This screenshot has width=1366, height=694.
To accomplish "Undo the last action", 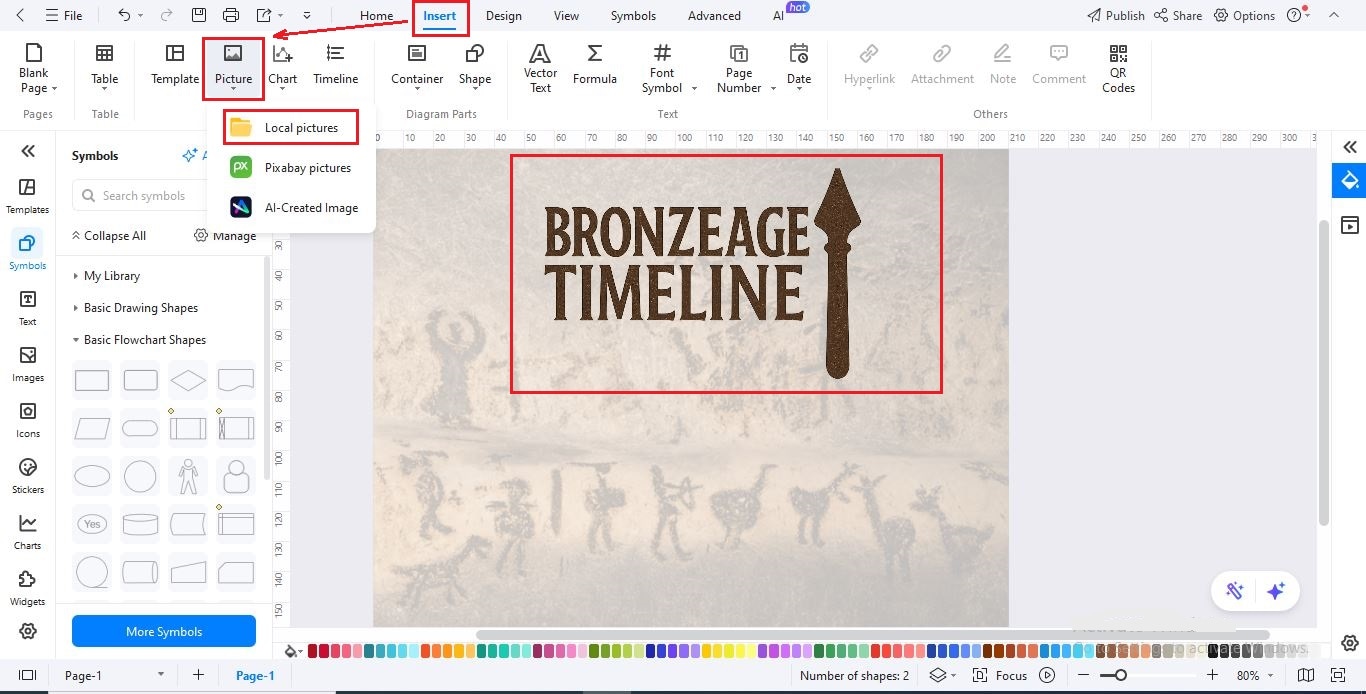I will [124, 15].
